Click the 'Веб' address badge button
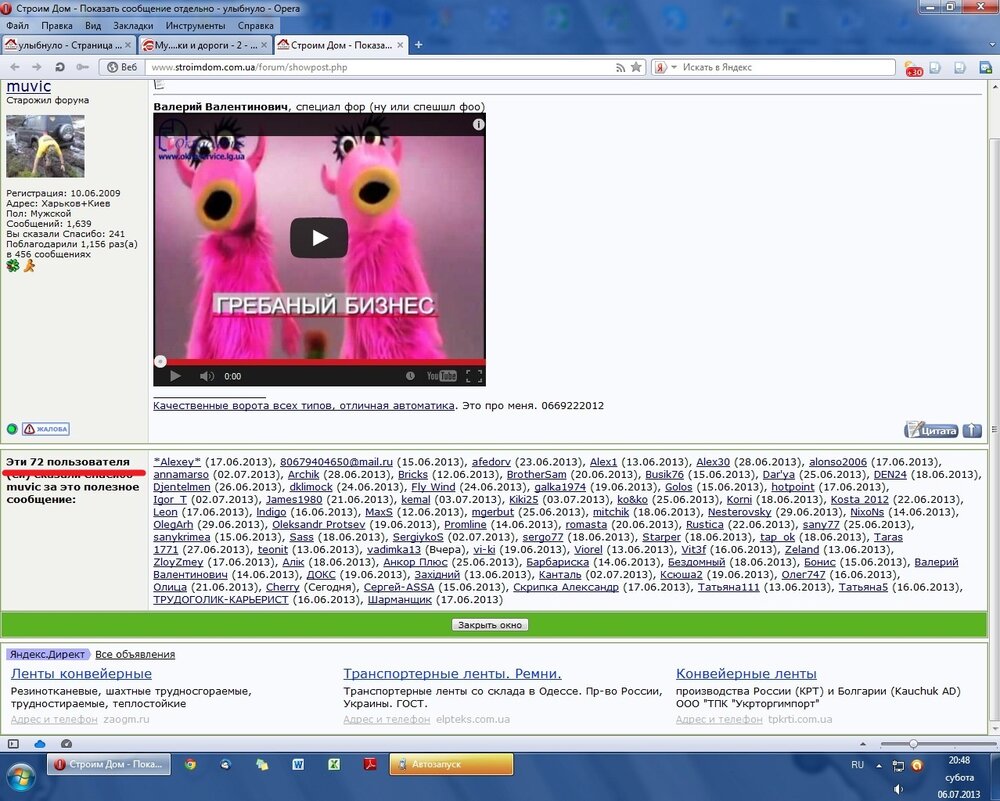The width and height of the screenshot is (1000, 801). coord(122,67)
